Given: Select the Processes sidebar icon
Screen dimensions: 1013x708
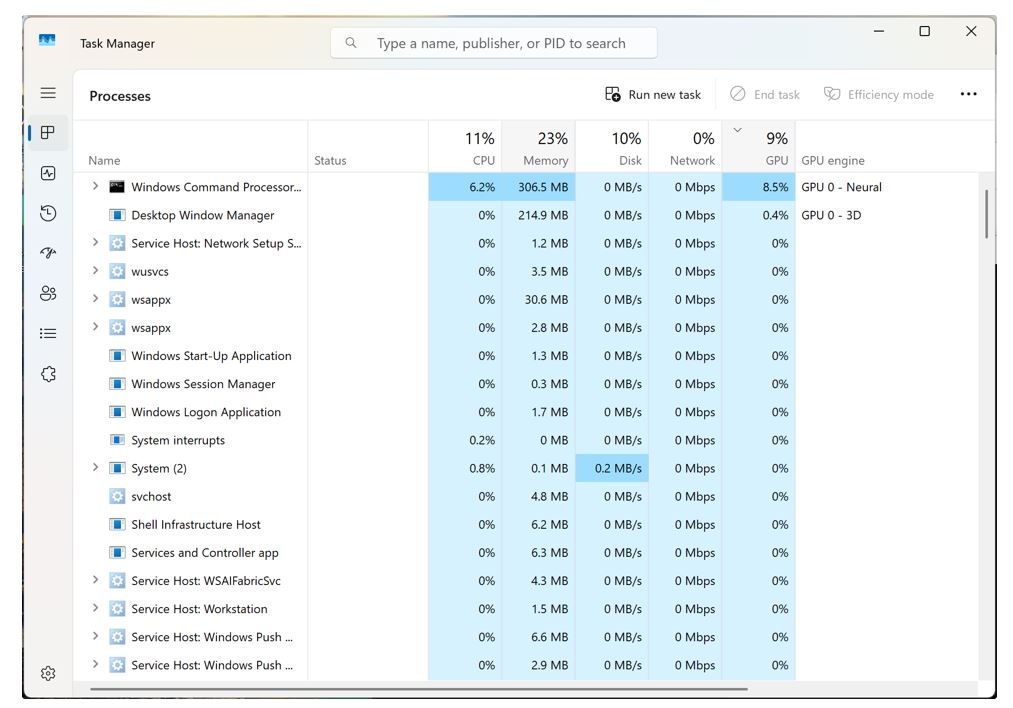Looking at the screenshot, I should (x=48, y=132).
